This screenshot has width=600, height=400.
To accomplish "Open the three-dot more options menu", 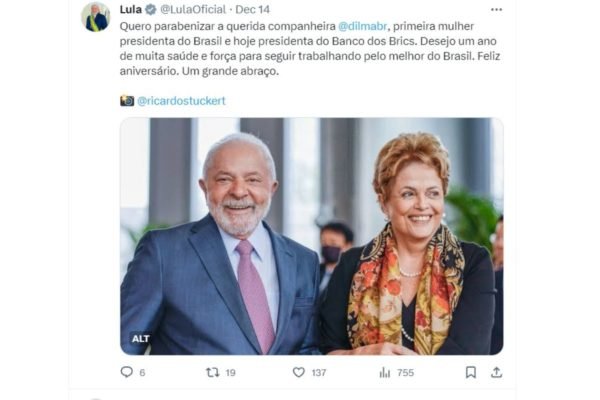I will [x=496, y=10].
